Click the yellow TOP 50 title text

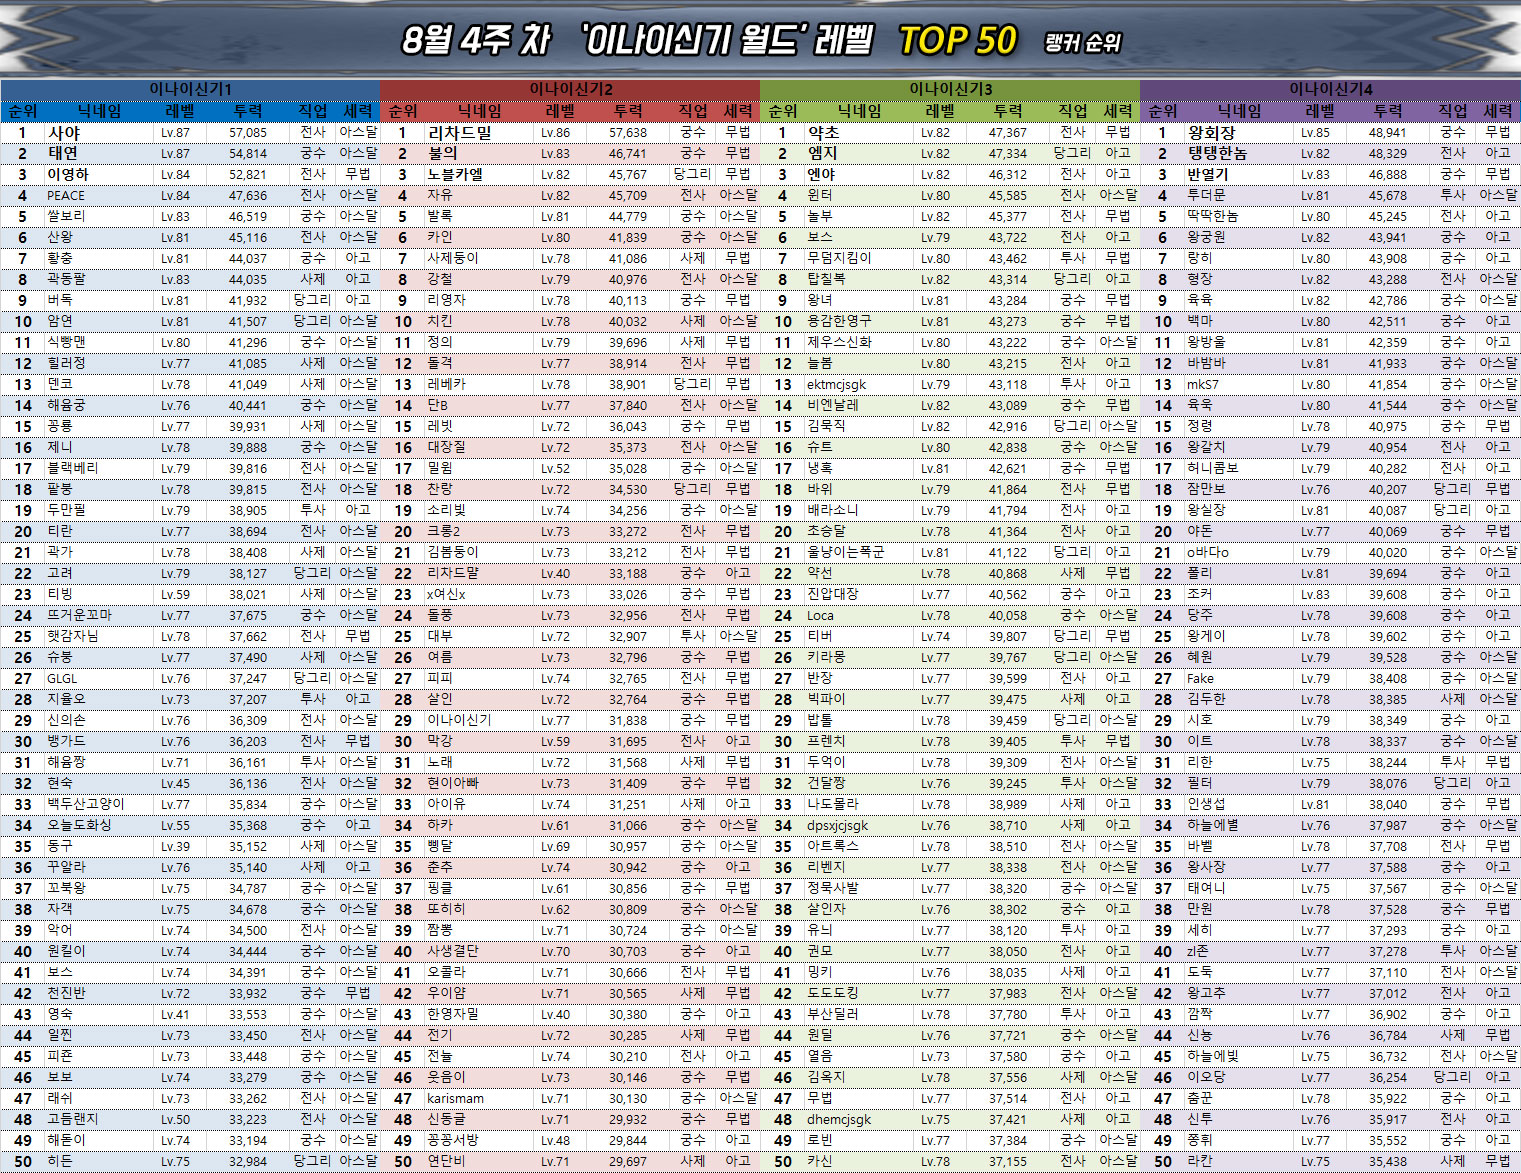[957, 40]
